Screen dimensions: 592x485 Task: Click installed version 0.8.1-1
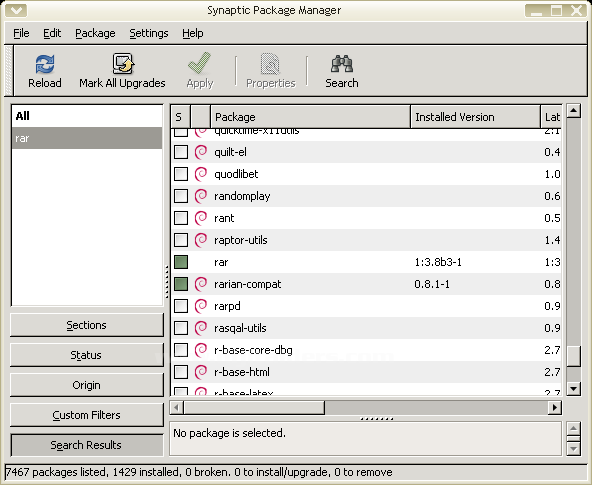[432, 284]
